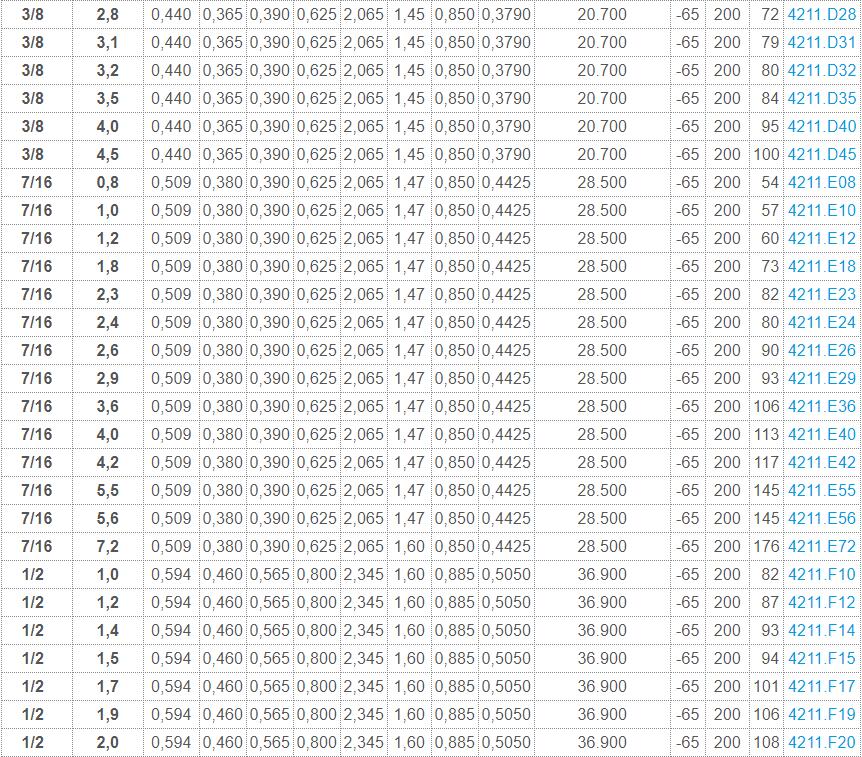
Task: Click the 4211.D32 product link
Action: pos(821,71)
